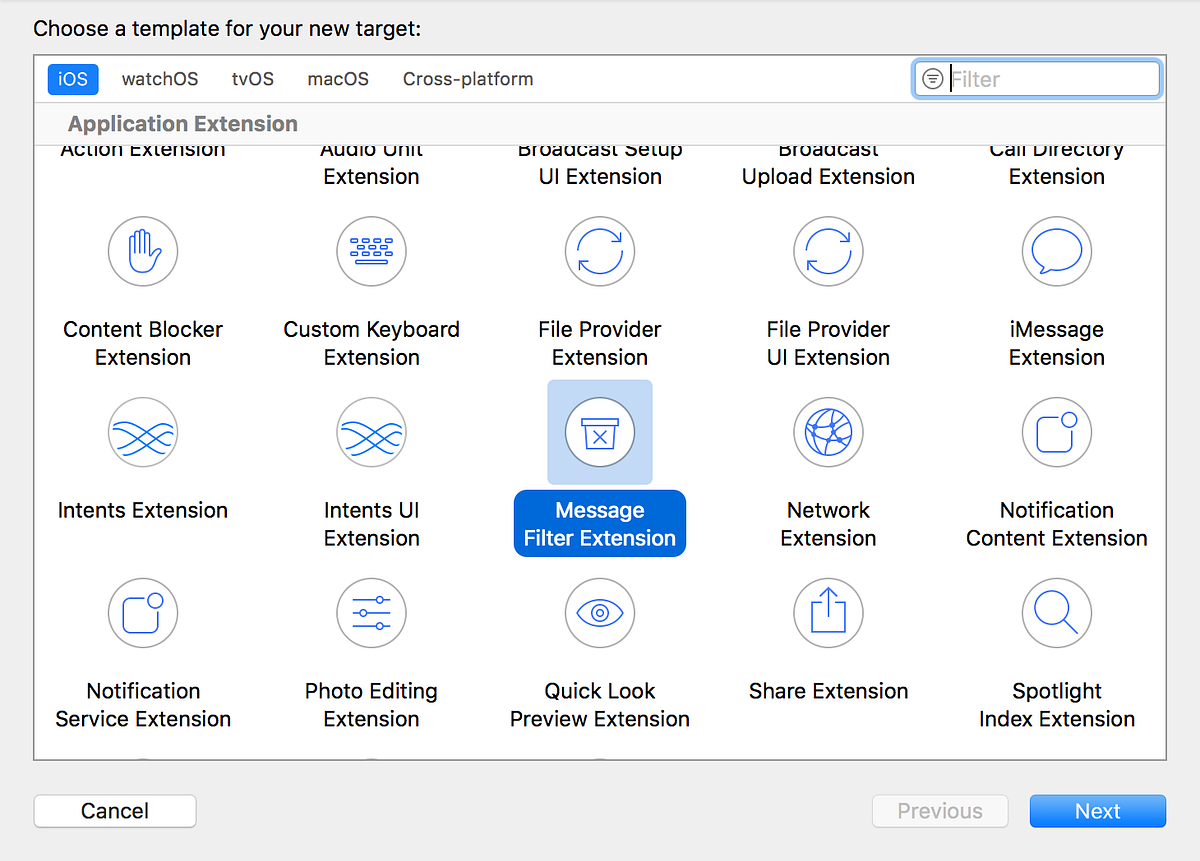Choose the Custom Keyboard Extension icon
This screenshot has width=1200, height=861.
(x=372, y=251)
